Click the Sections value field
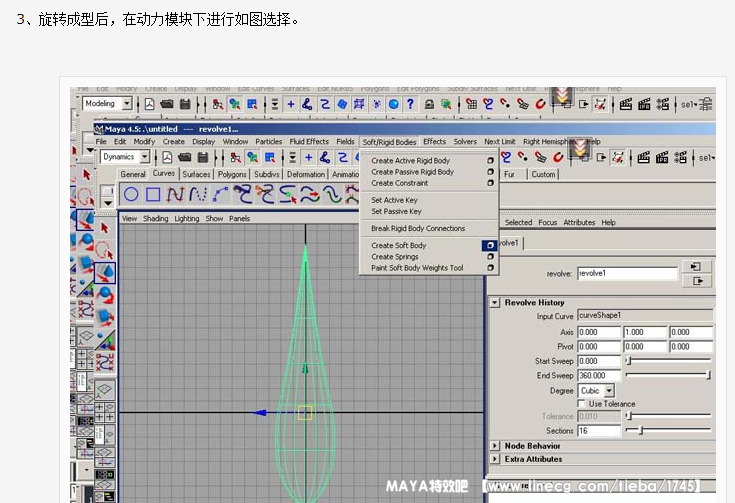 click(599, 430)
